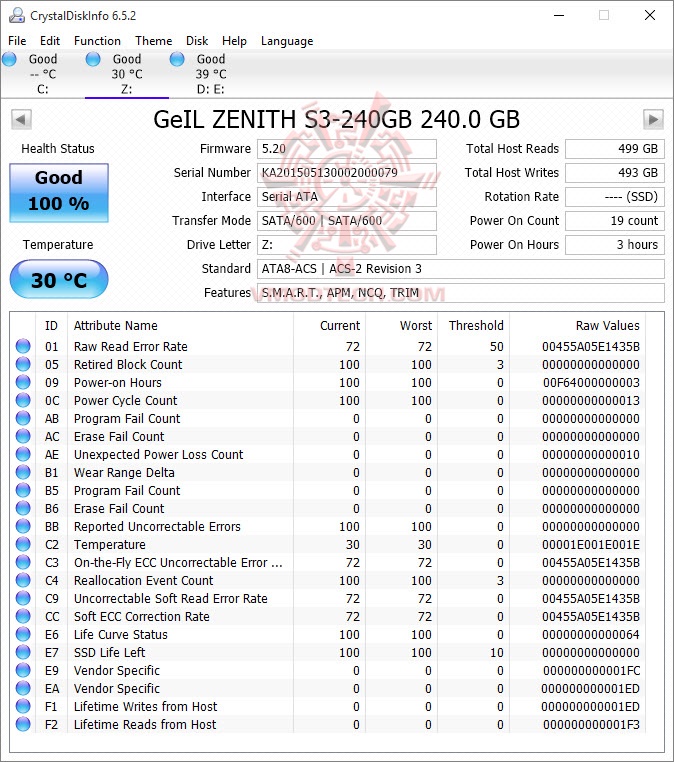The width and height of the screenshot is (674, 762).
Task: Open the Disk menu
Action: (x=197, y=41)
